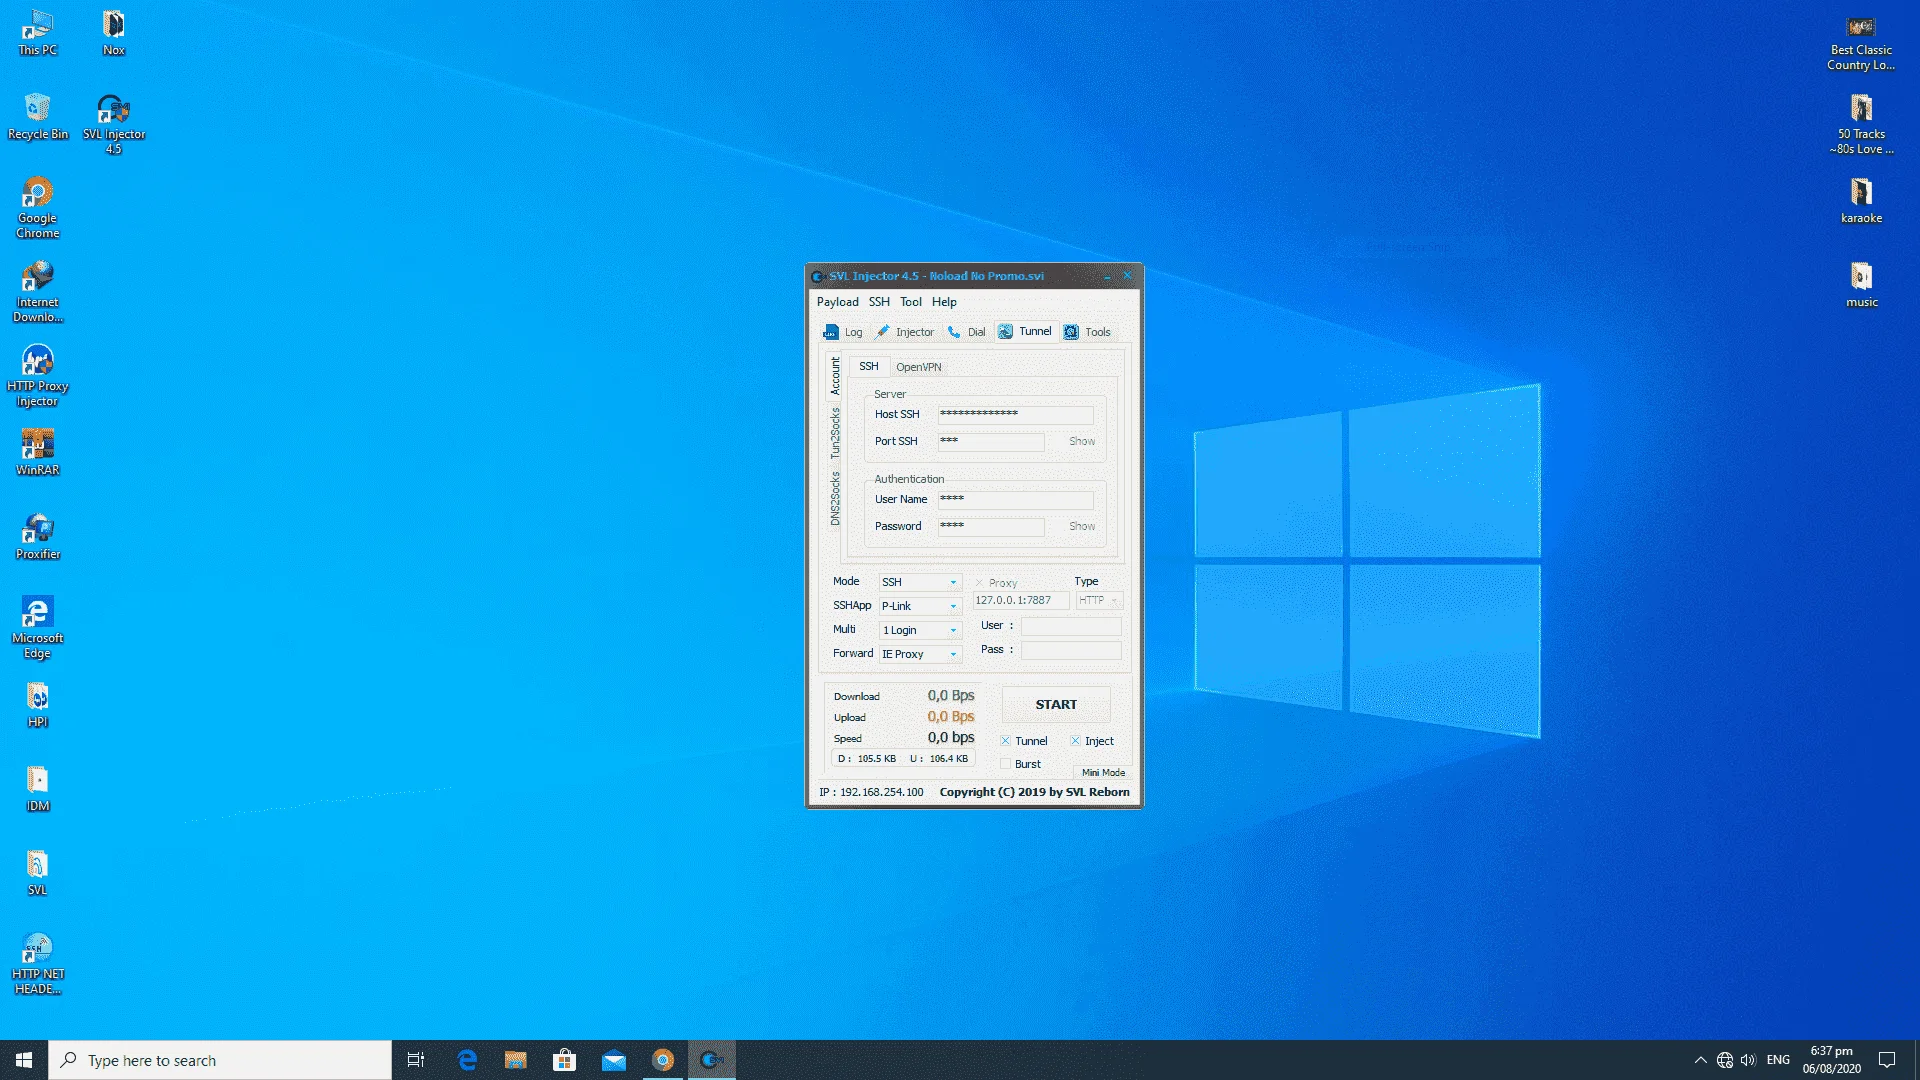Uncheck the Inject checkbox
1920x1080 pixels.
point(1075,741)
